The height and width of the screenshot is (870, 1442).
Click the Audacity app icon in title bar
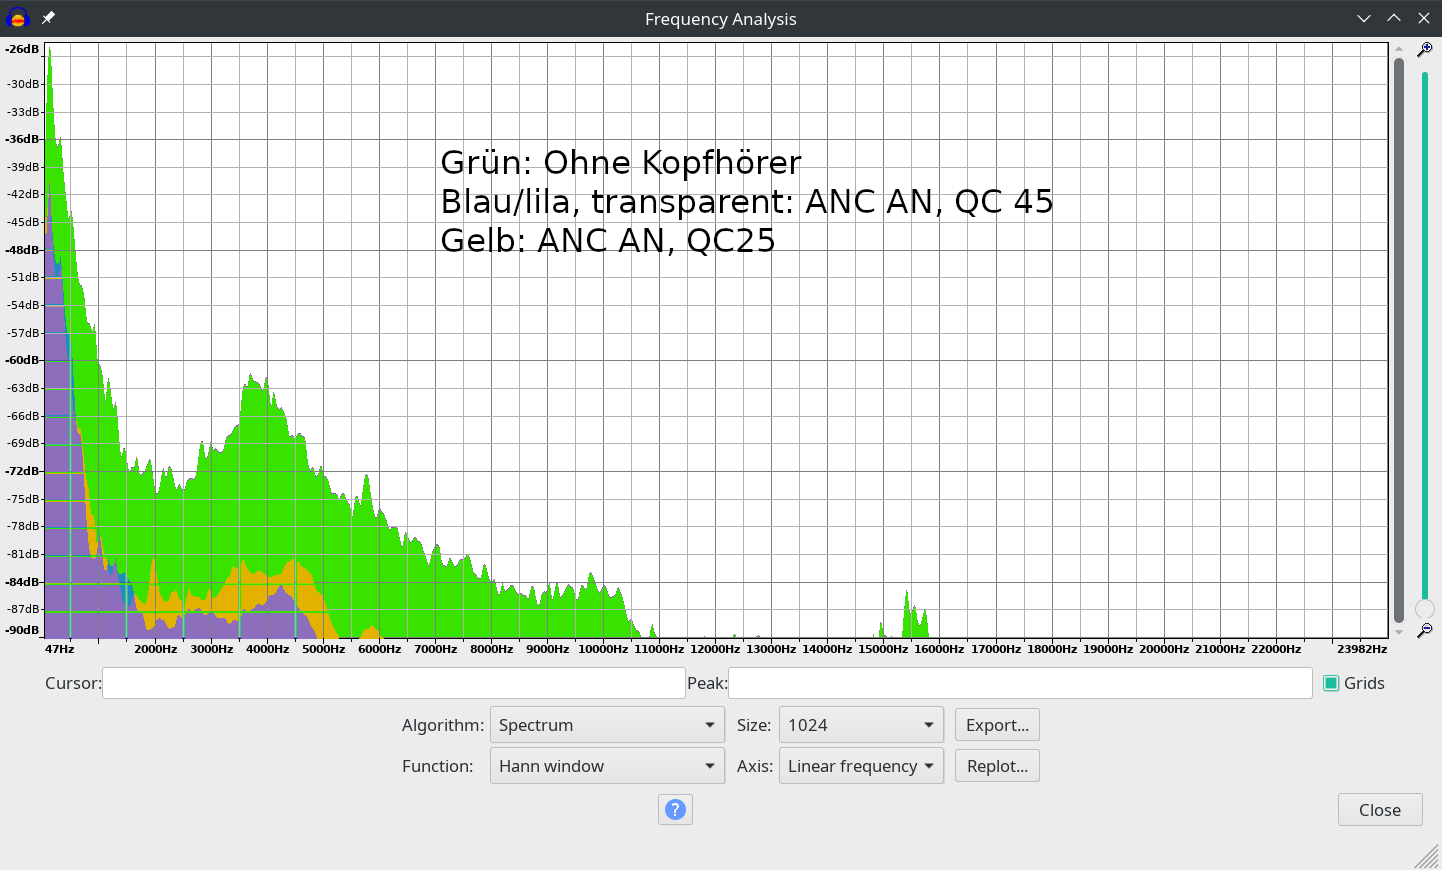[x=18, y=18]
